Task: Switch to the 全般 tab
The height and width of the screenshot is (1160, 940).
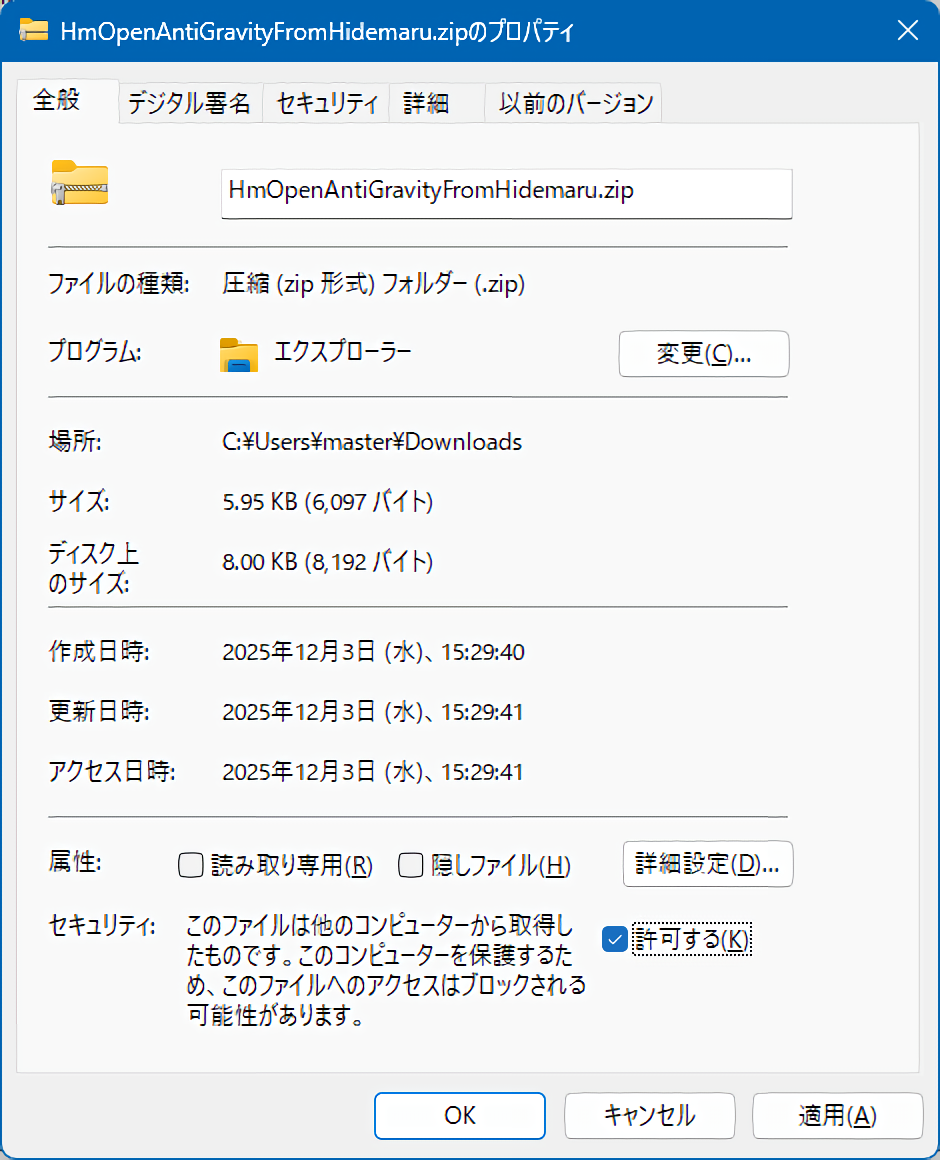Action: click(57, 101)
